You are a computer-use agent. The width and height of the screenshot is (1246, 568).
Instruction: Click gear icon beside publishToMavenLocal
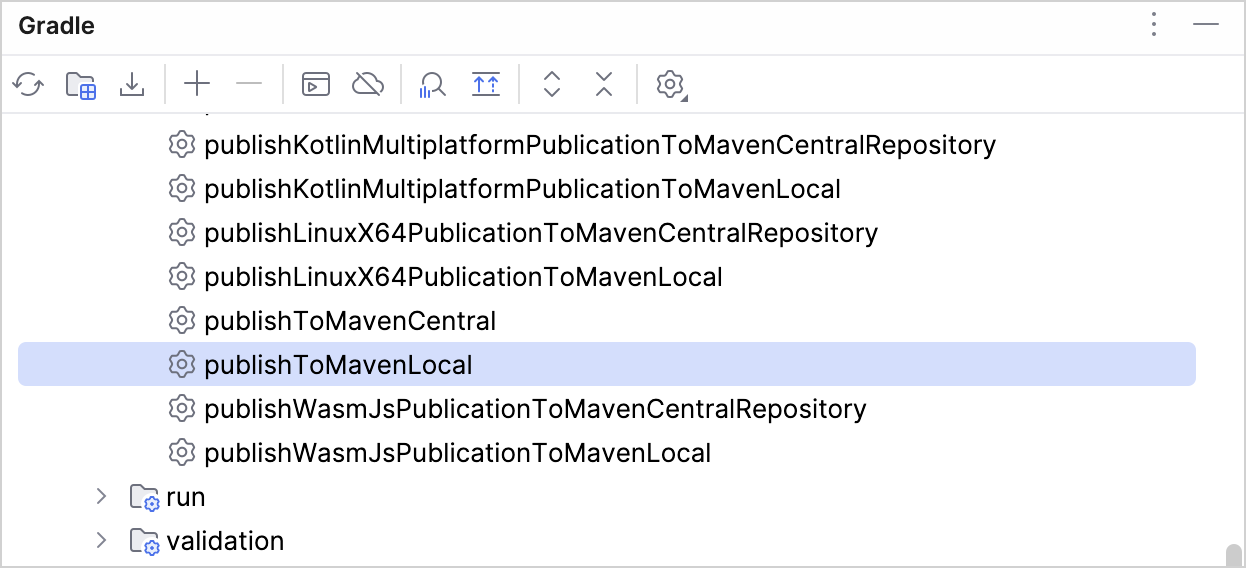coord(181,365)
